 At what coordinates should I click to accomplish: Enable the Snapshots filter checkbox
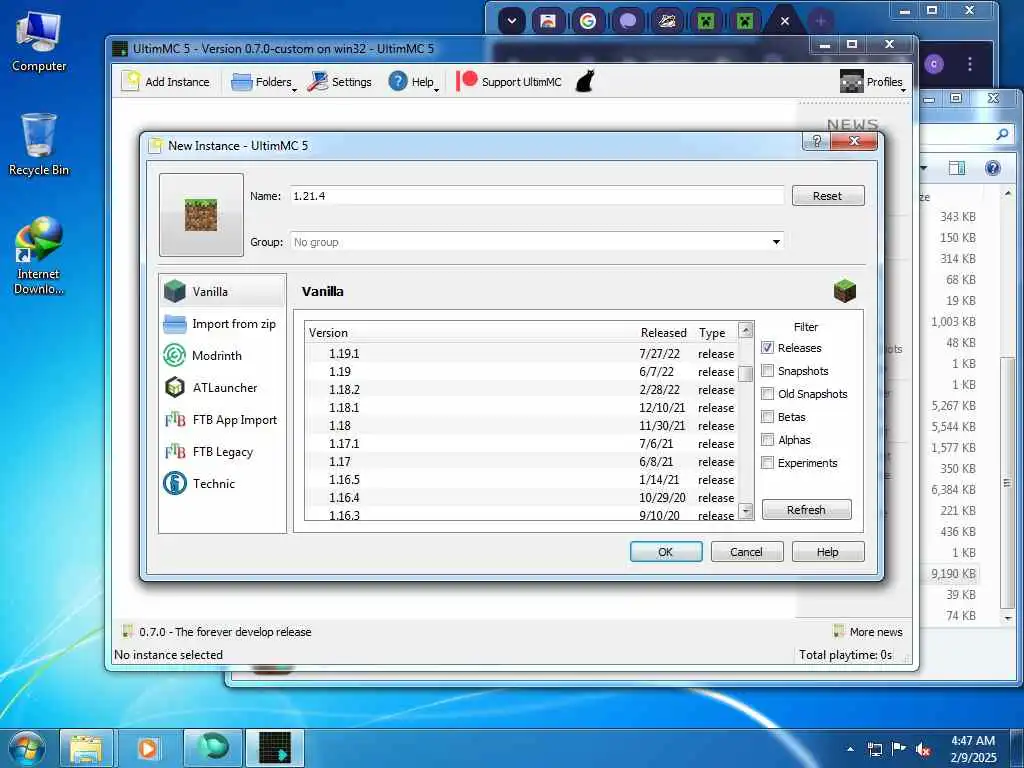pos(767,371)
